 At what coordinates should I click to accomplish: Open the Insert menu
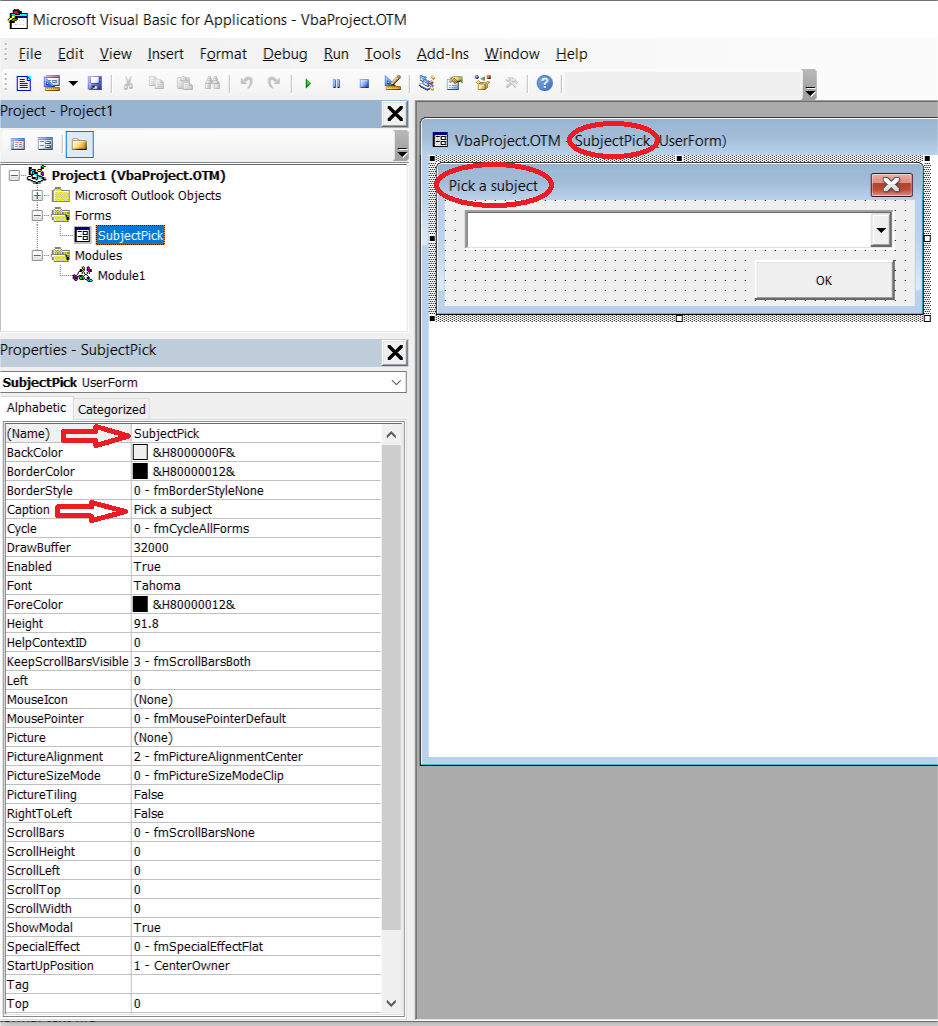tap(165, 54)
